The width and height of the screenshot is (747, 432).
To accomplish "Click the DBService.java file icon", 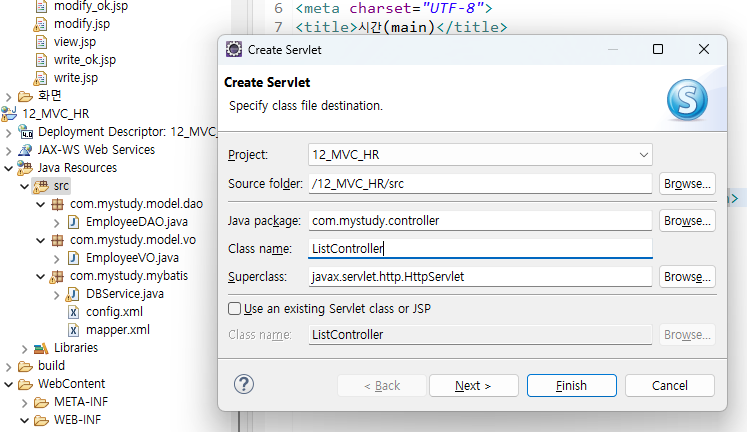I will 73,294.
